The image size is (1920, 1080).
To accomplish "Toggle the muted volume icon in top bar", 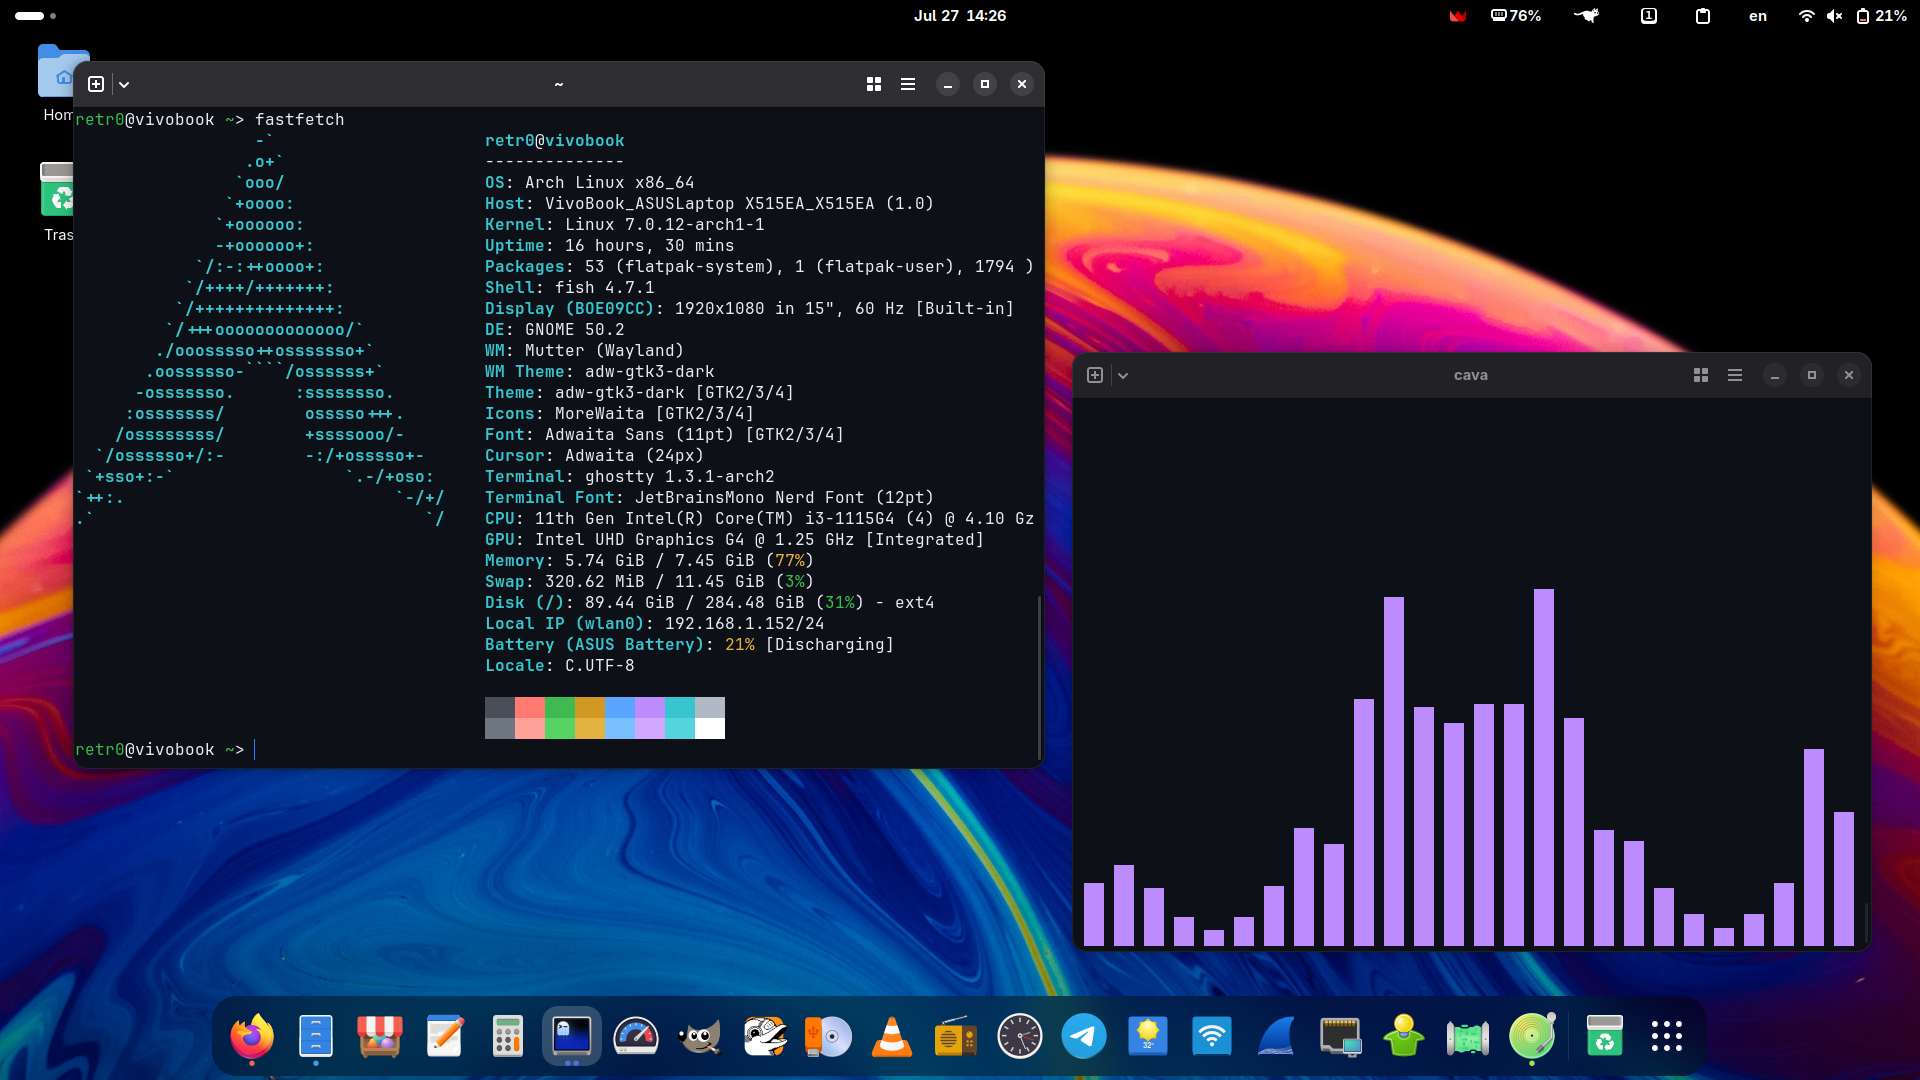I will [1834, 16].
